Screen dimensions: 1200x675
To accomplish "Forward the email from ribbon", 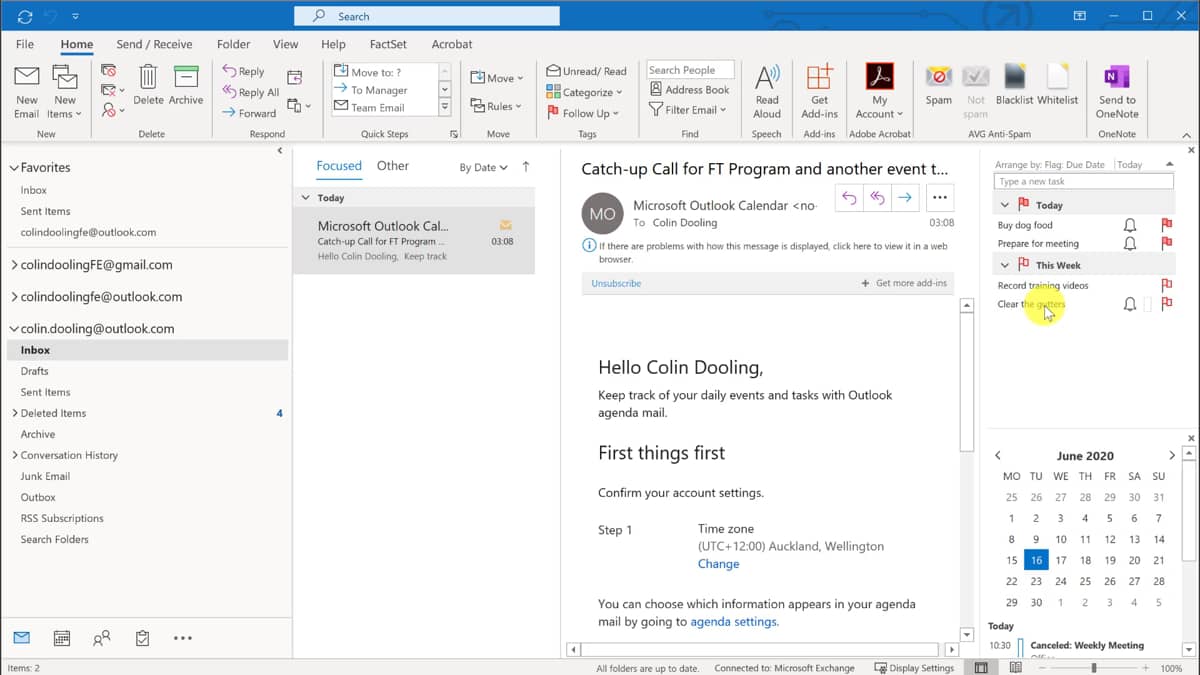I will [249, 113].
